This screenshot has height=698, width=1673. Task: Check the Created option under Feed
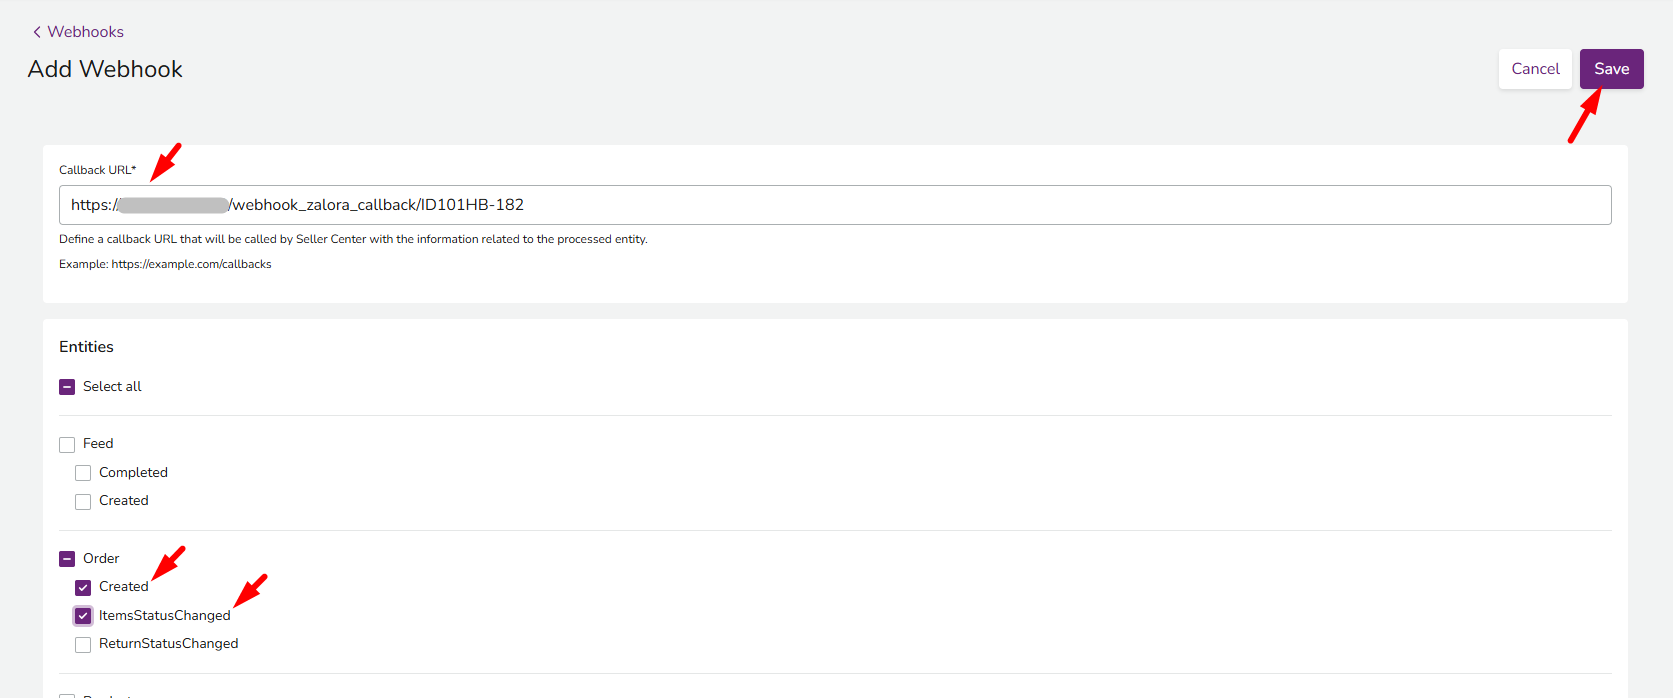[x=83, y=501]
